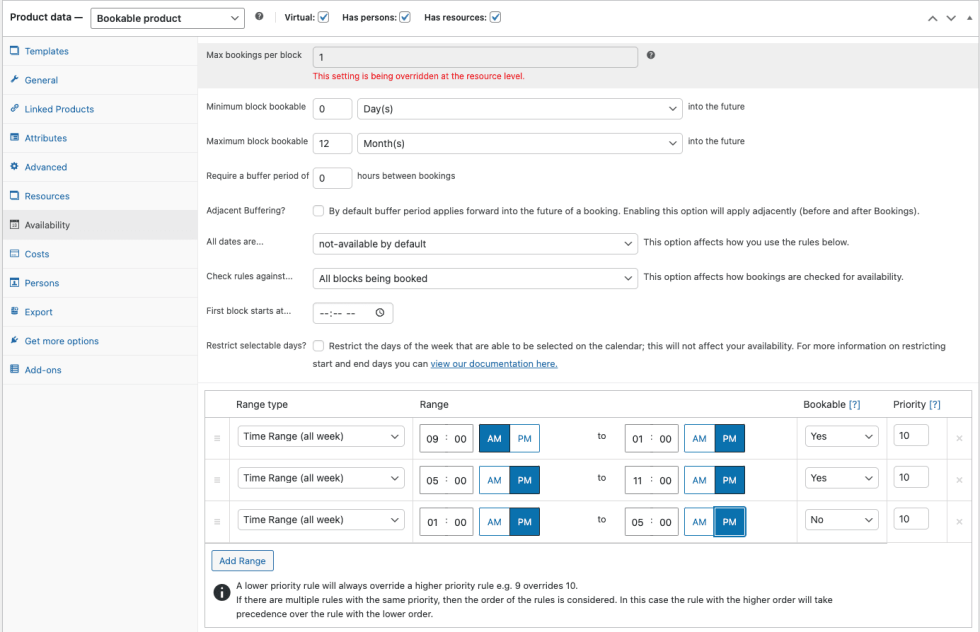Click the Resources tab icon
The width and height of the screenshot is (980, 632).
[14, 196]
